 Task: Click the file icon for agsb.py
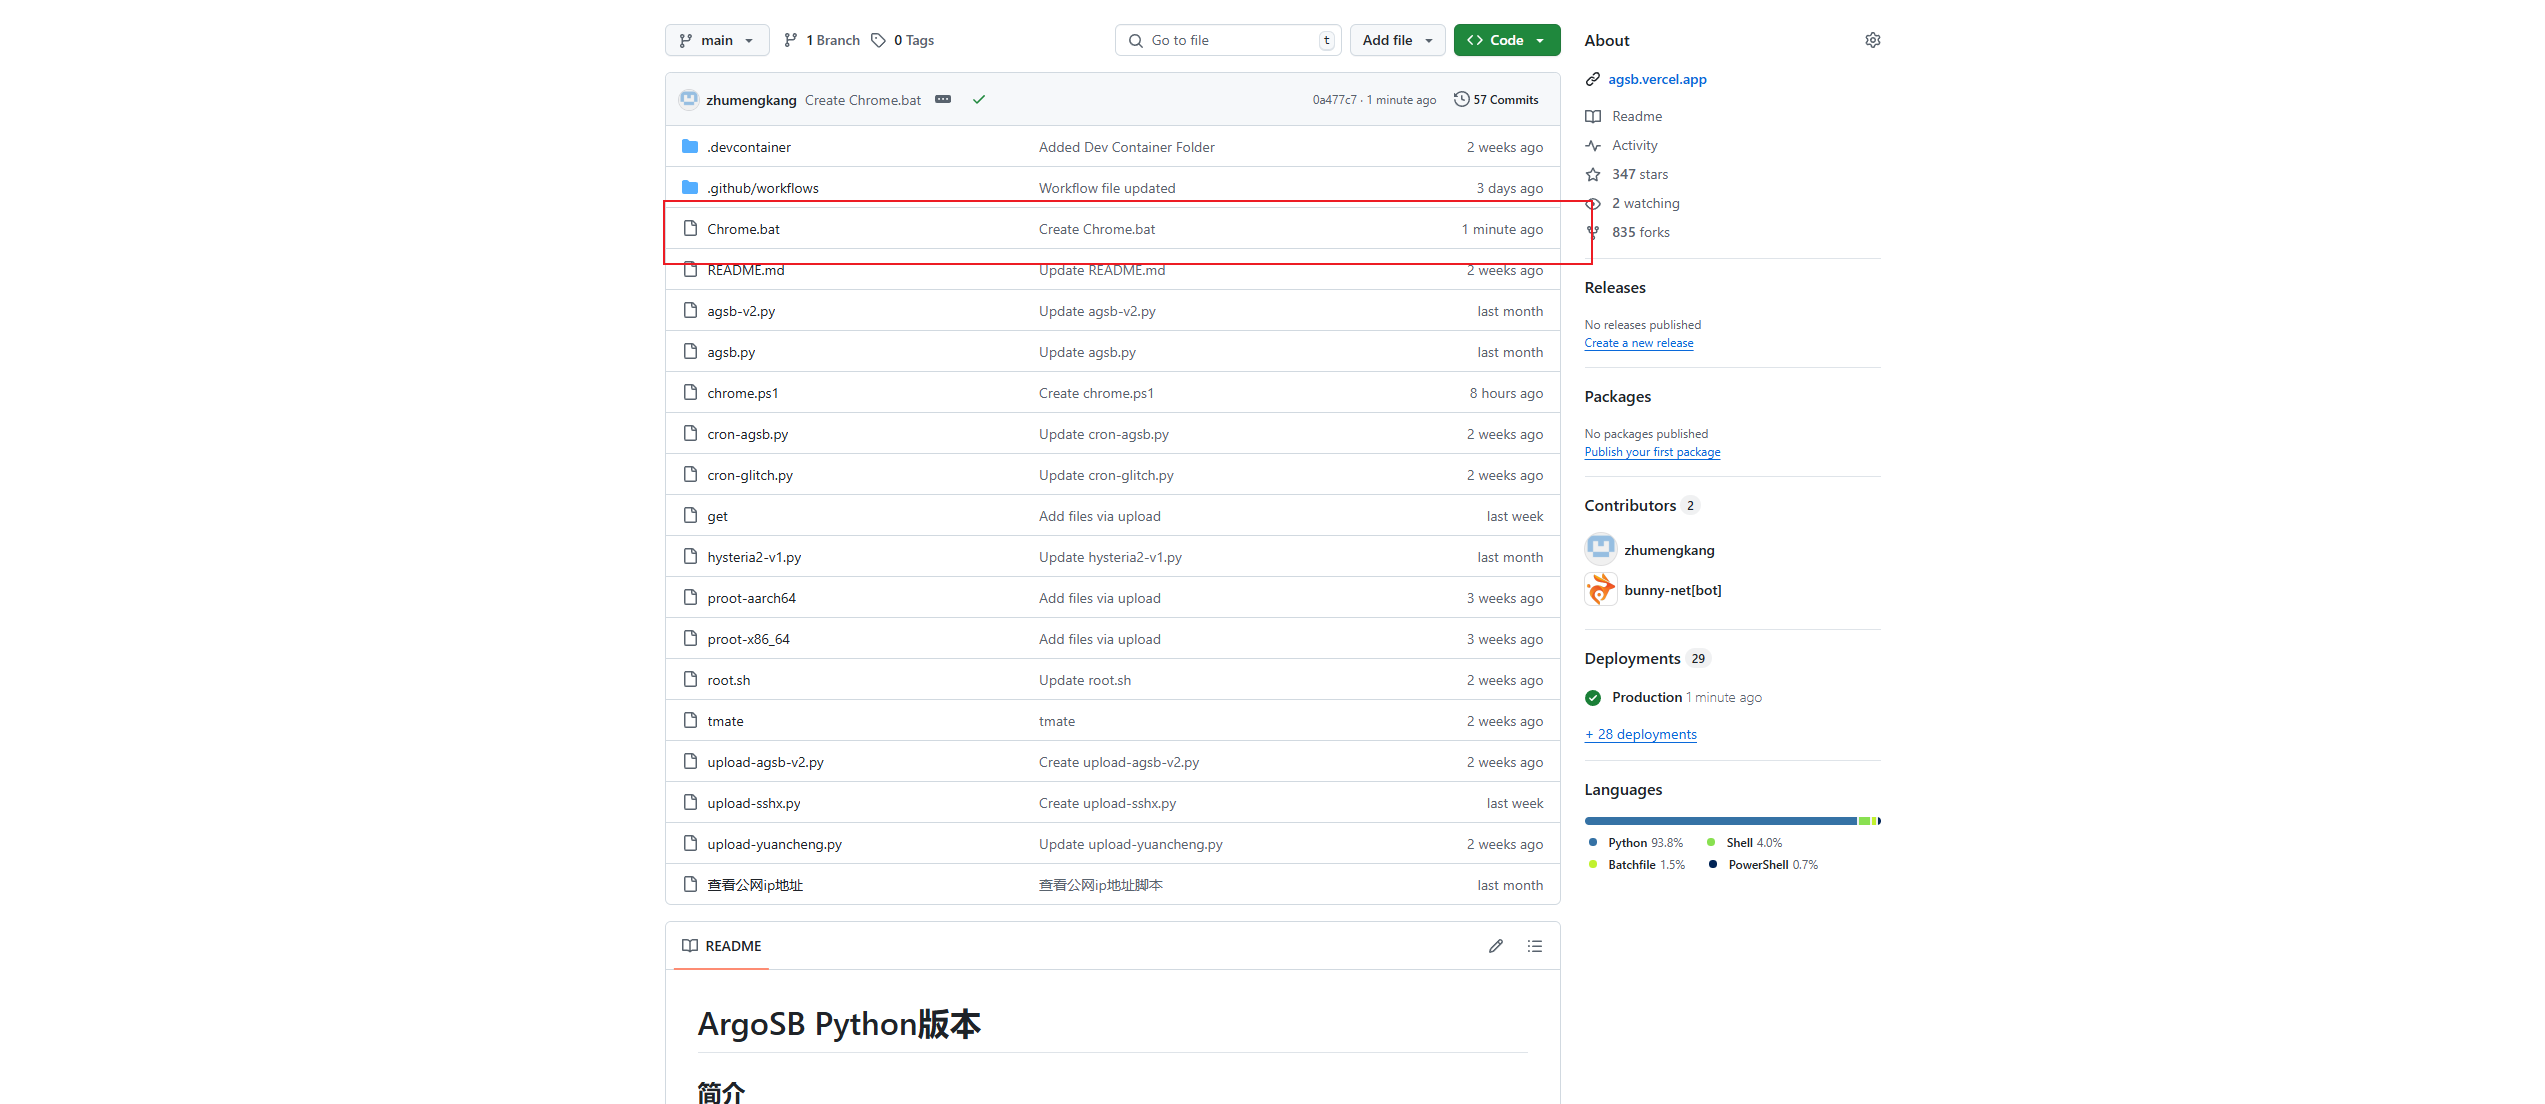point(690,351)
